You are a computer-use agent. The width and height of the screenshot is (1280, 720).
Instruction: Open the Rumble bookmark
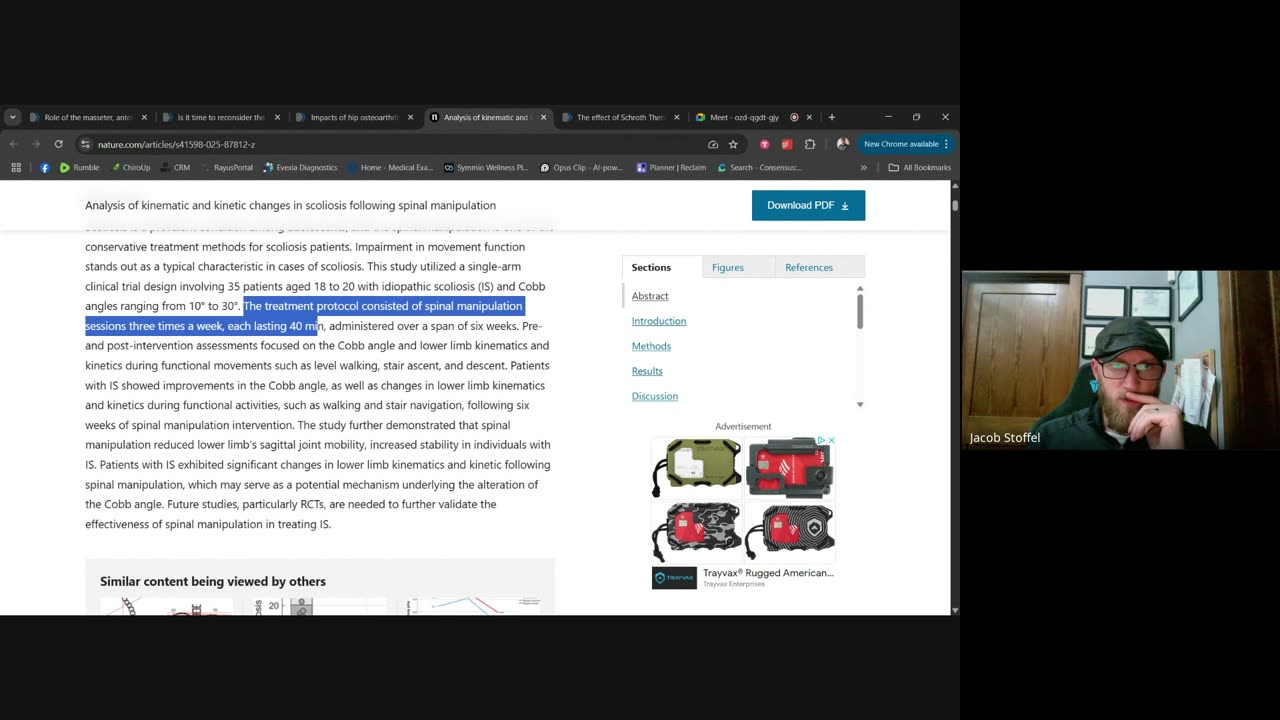(x=79, y=167)
